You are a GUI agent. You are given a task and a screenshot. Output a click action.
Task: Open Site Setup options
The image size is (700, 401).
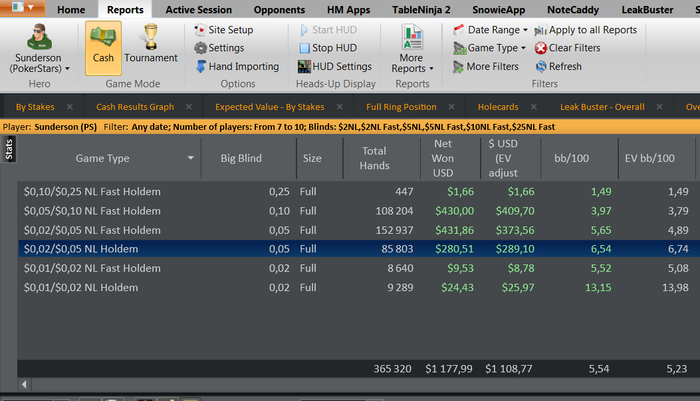tap(224, 30)
